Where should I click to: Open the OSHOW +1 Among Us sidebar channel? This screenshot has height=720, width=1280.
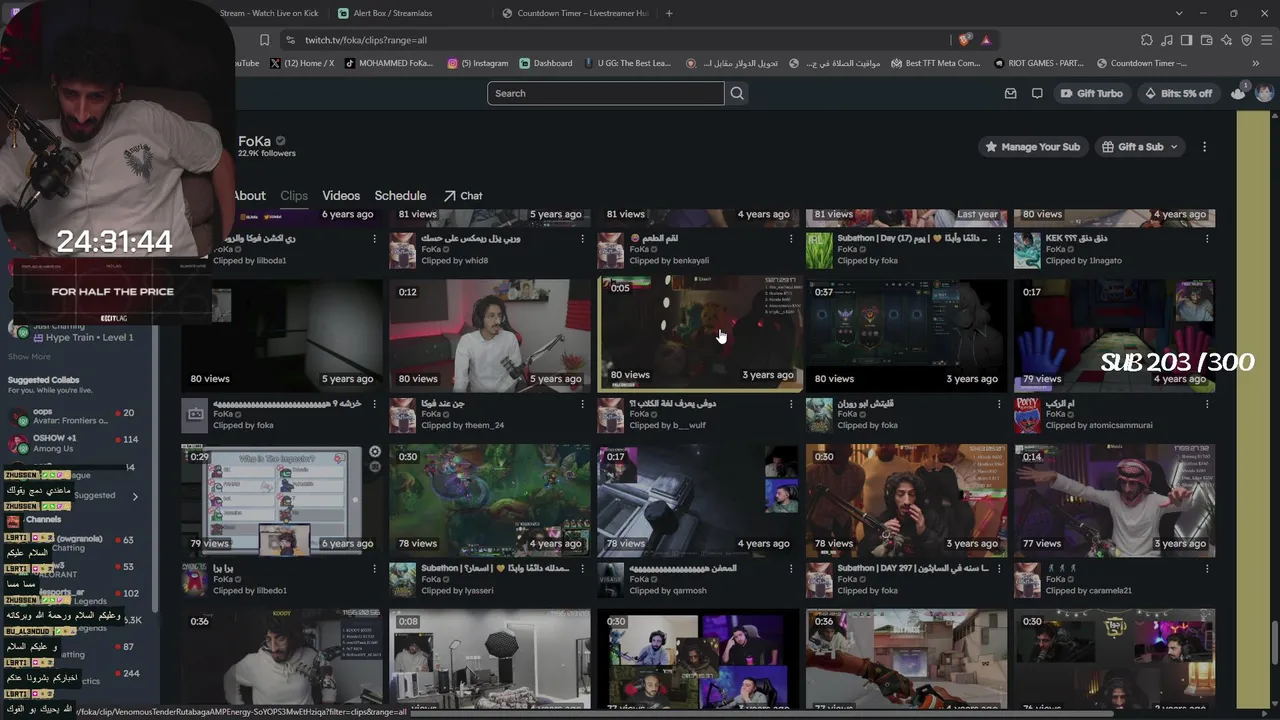point(72,443)
